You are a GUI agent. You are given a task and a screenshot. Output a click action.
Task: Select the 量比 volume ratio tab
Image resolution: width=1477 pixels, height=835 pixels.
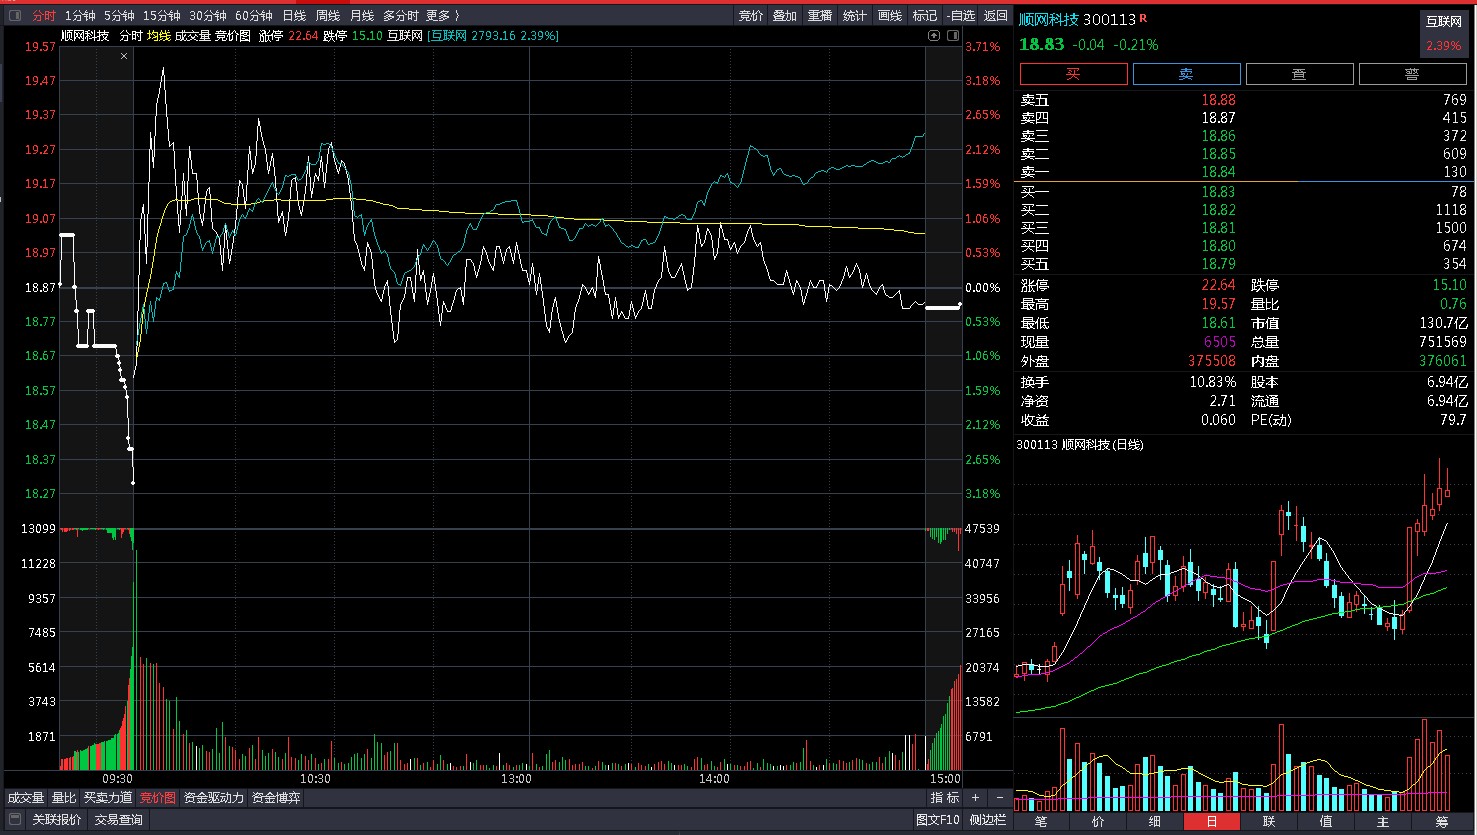coord(64,798)
